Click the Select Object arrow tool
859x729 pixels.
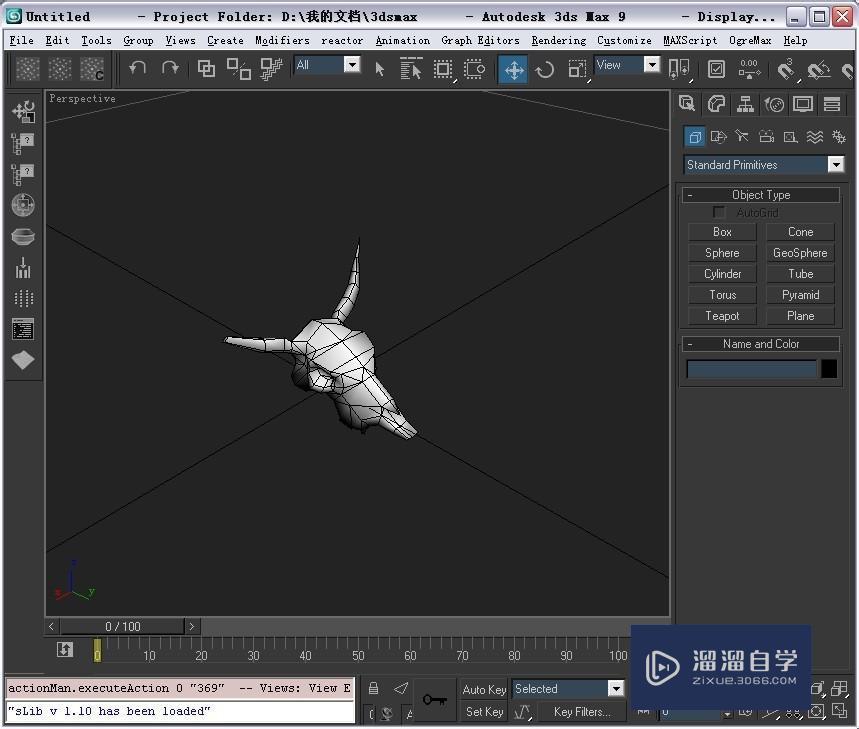coord(379,69)
